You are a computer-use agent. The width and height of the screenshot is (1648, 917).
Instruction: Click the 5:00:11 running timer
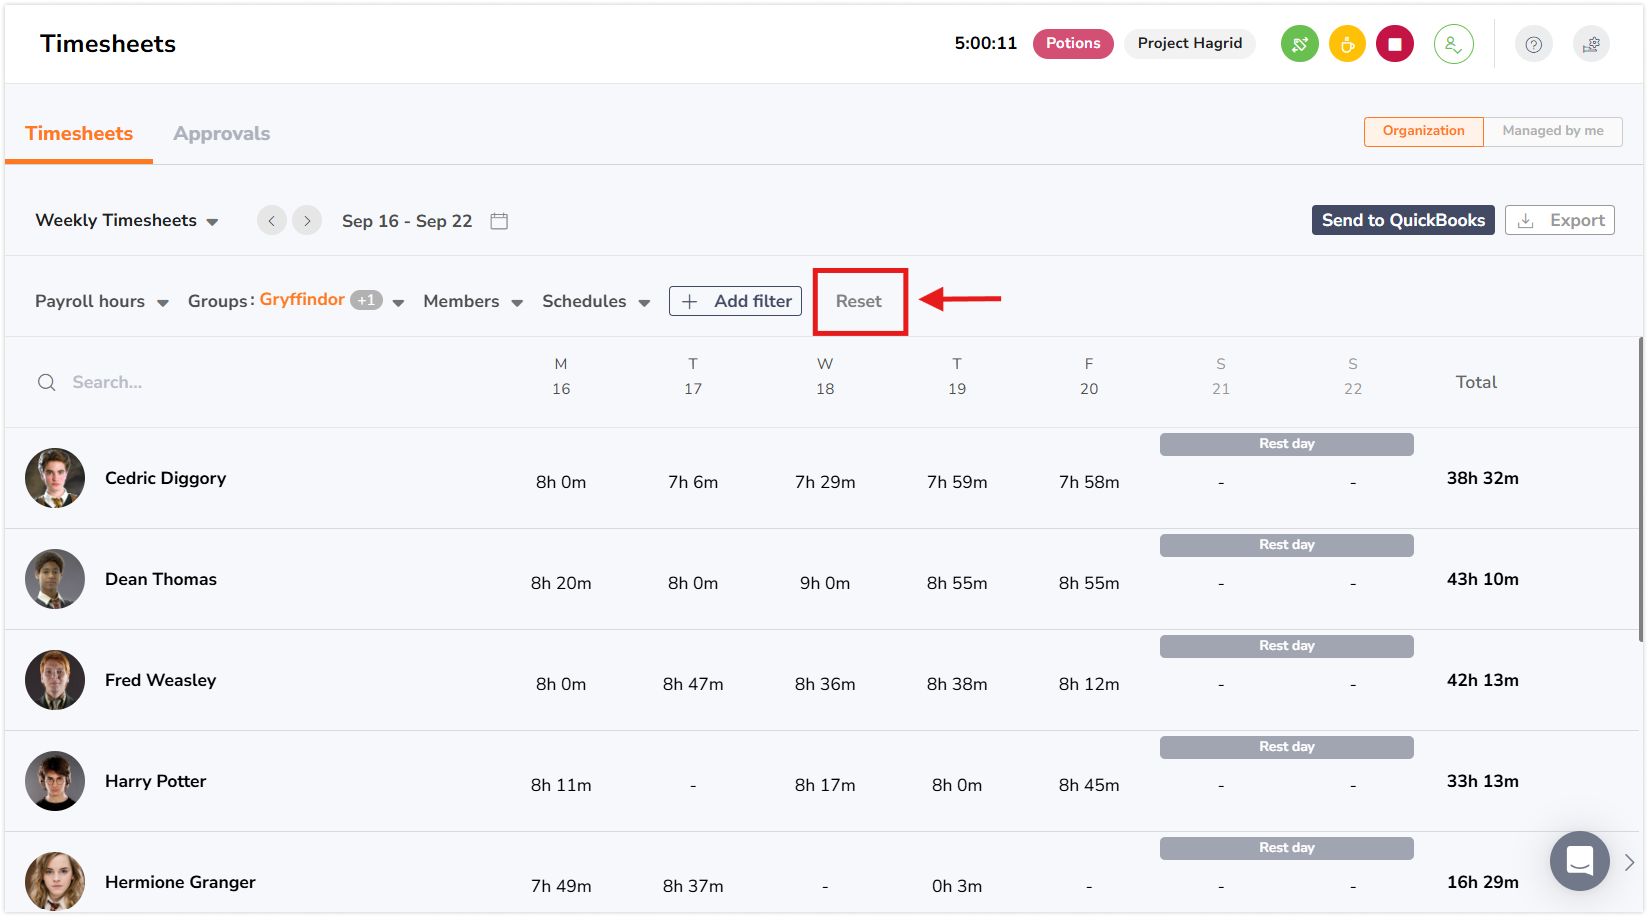986,43
